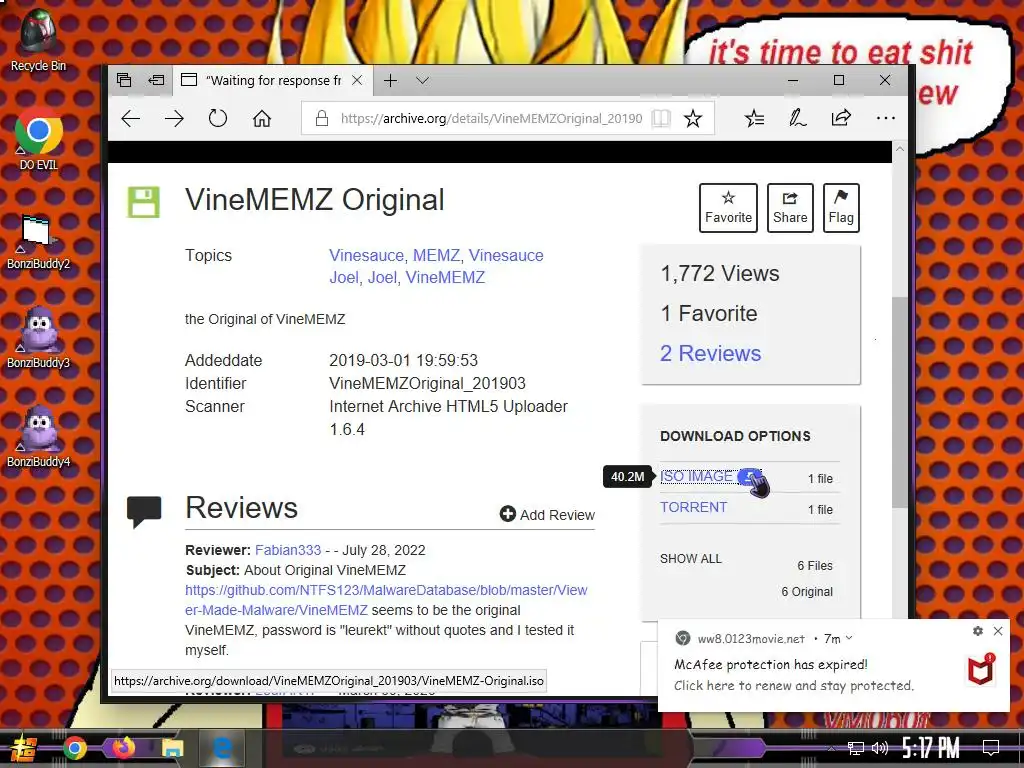Open the MEMZ topic link
1024x768 pixels.
pyautogui.click(x=436, y=255)
